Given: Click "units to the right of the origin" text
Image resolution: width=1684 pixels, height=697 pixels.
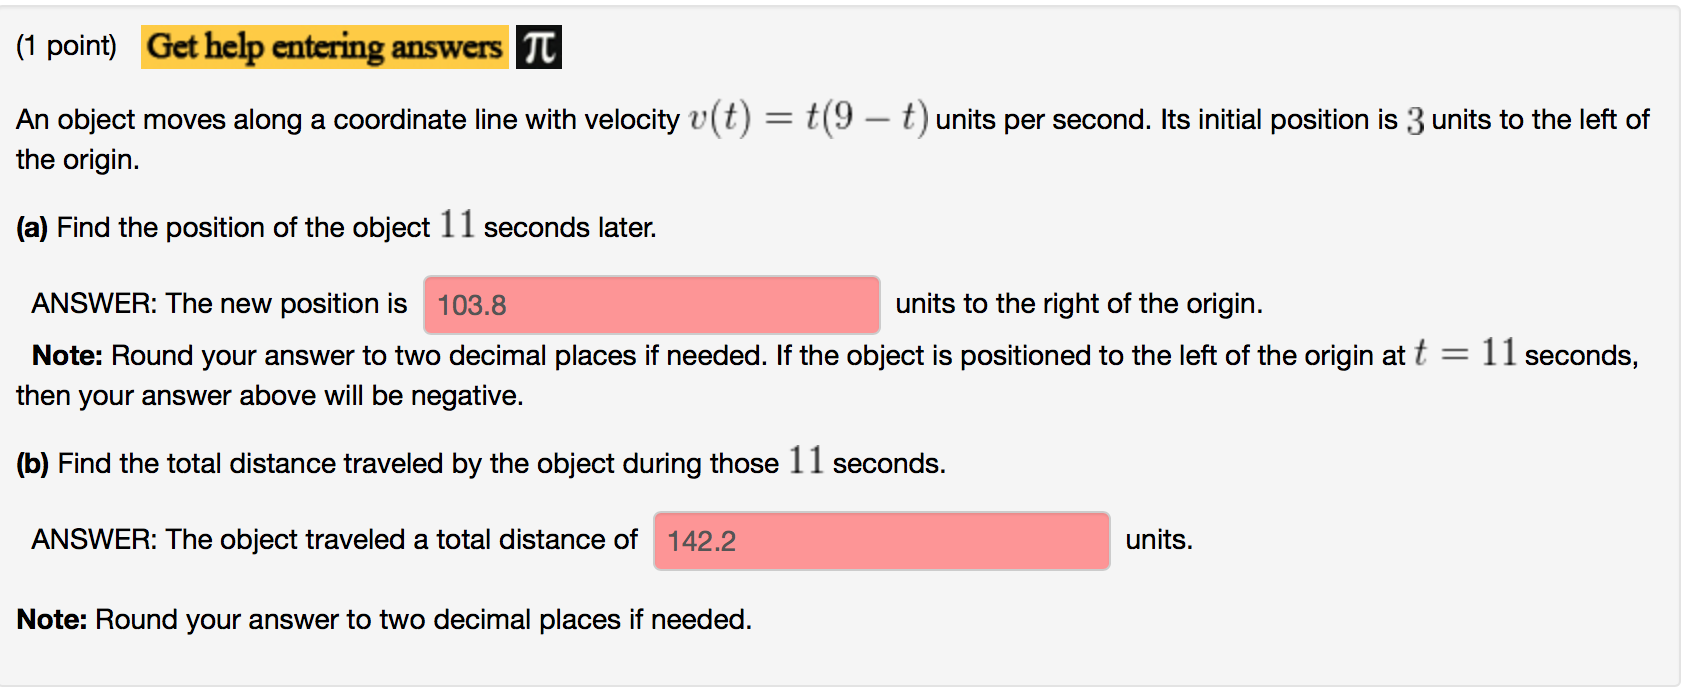Looking at the screenshot, I should point(1078,304).
